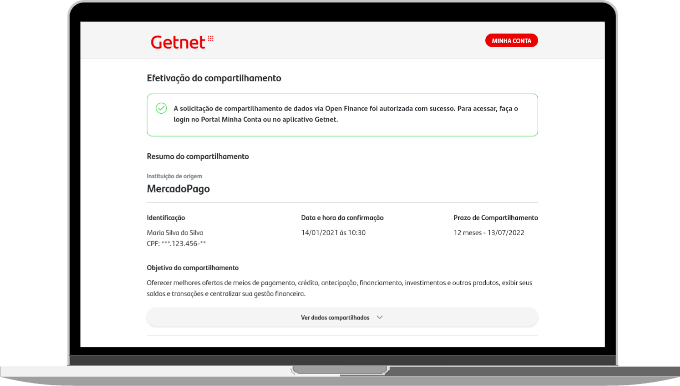
Task: Select the name Maria Silva da Silva
Action: pyautogui.click(x=175, y=232)
